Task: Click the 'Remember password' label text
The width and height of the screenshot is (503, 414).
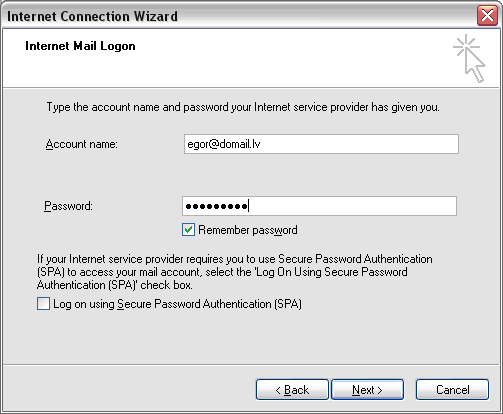Action: 248,230
